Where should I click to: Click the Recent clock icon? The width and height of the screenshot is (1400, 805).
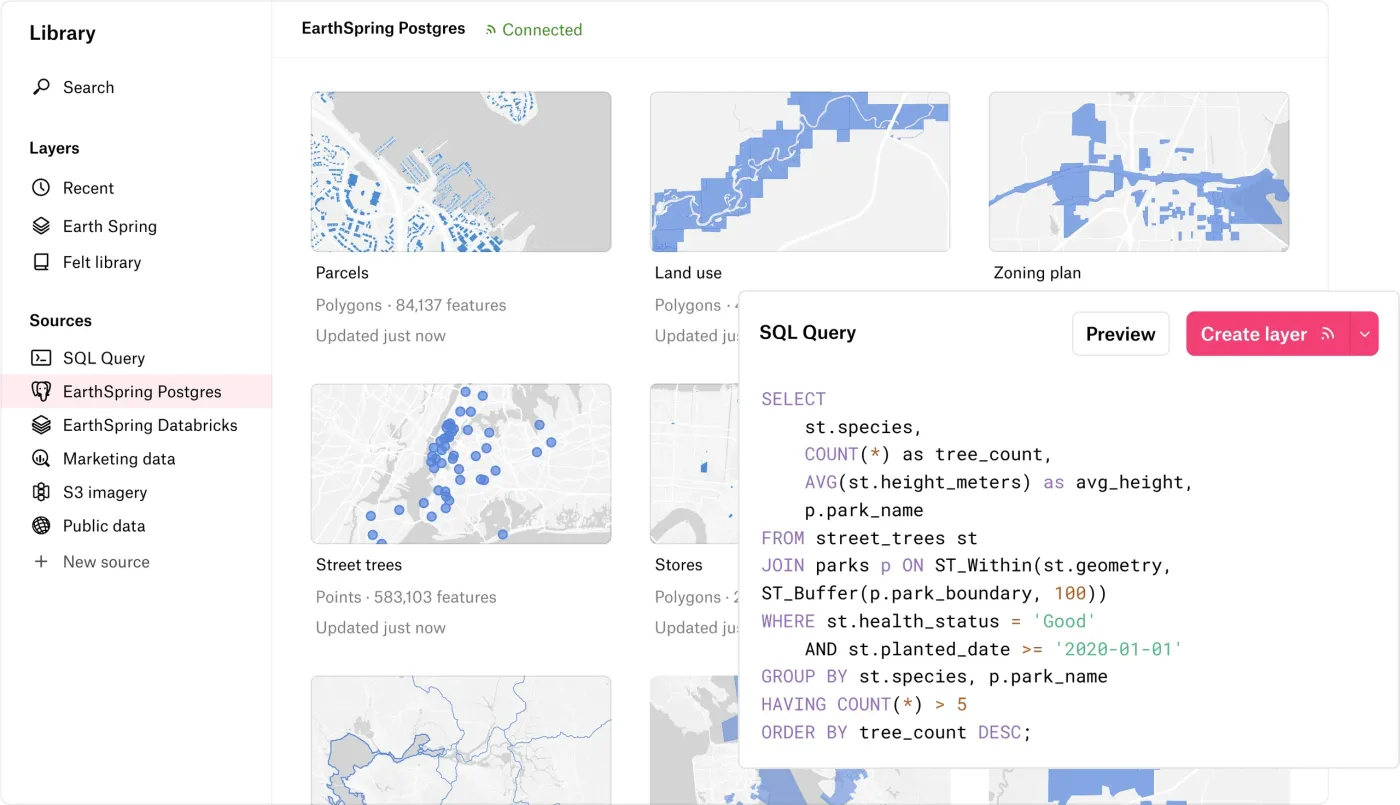pyautogui.click(x=41, y=188)
